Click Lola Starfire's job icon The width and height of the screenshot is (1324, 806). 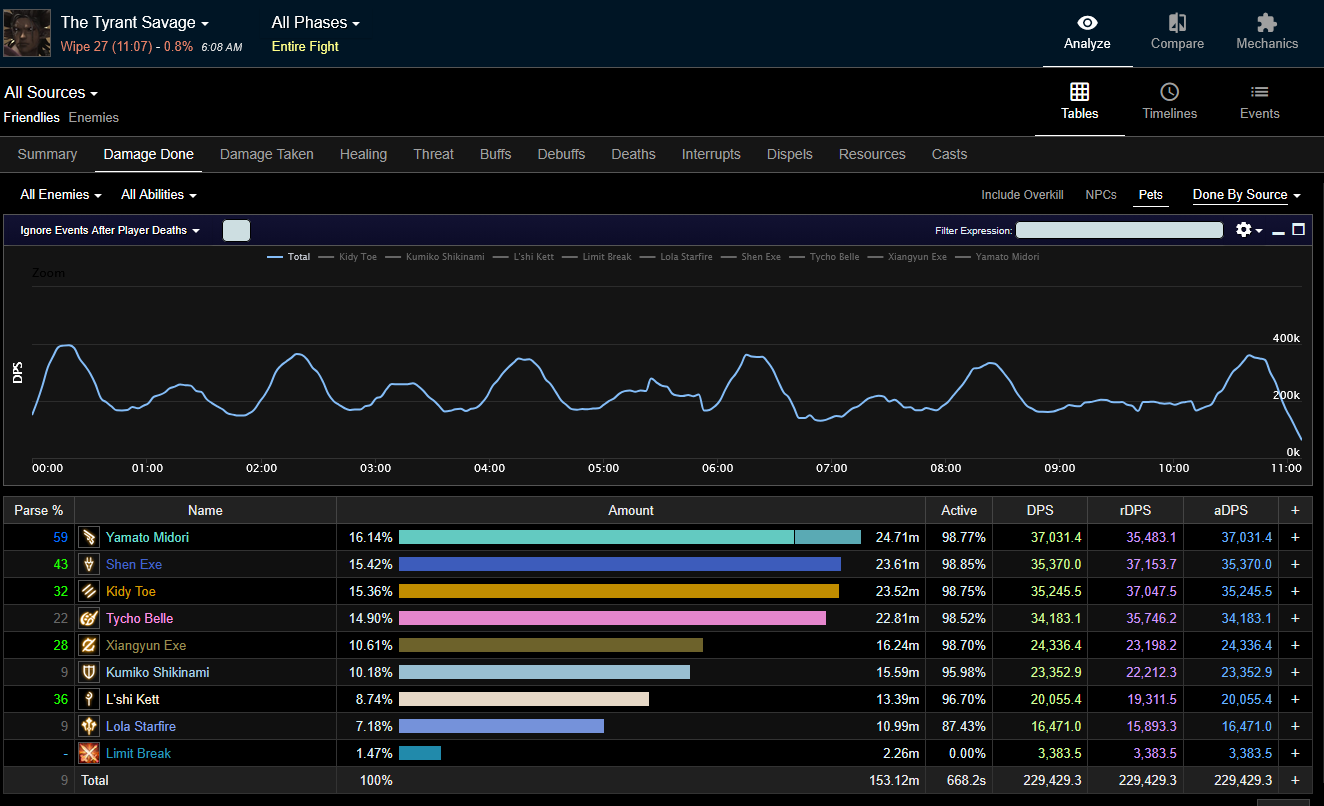(90, 726)
